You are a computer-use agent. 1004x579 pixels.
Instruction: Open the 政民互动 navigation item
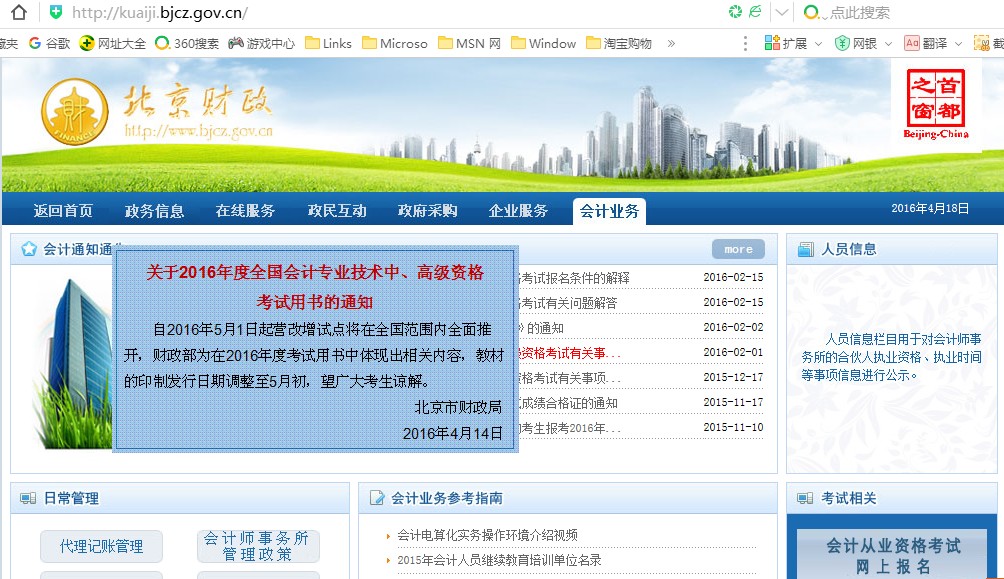[337, 211]
